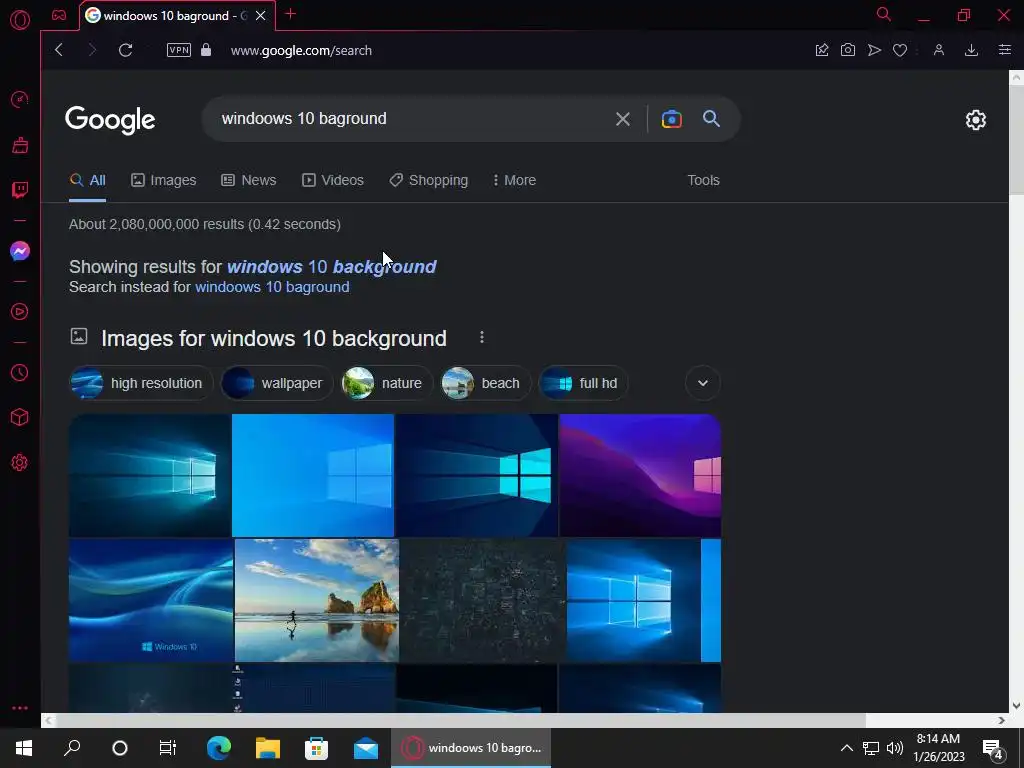Open GX Corner gamepad icon
This screenshot has height=768, width=1024.
click(59, 15)
